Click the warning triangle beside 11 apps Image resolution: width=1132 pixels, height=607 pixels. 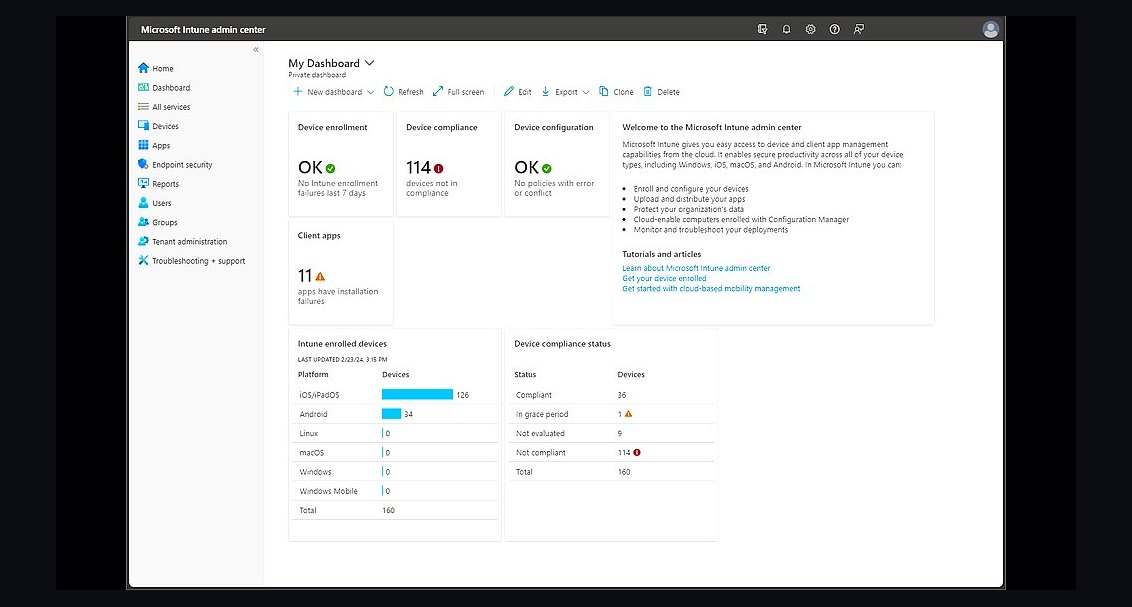pos(320,276)
